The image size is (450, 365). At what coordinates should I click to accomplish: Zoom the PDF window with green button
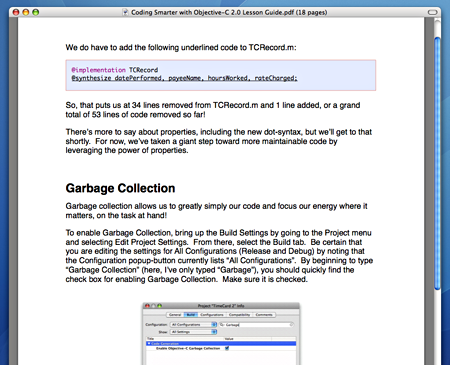[36, 12]
